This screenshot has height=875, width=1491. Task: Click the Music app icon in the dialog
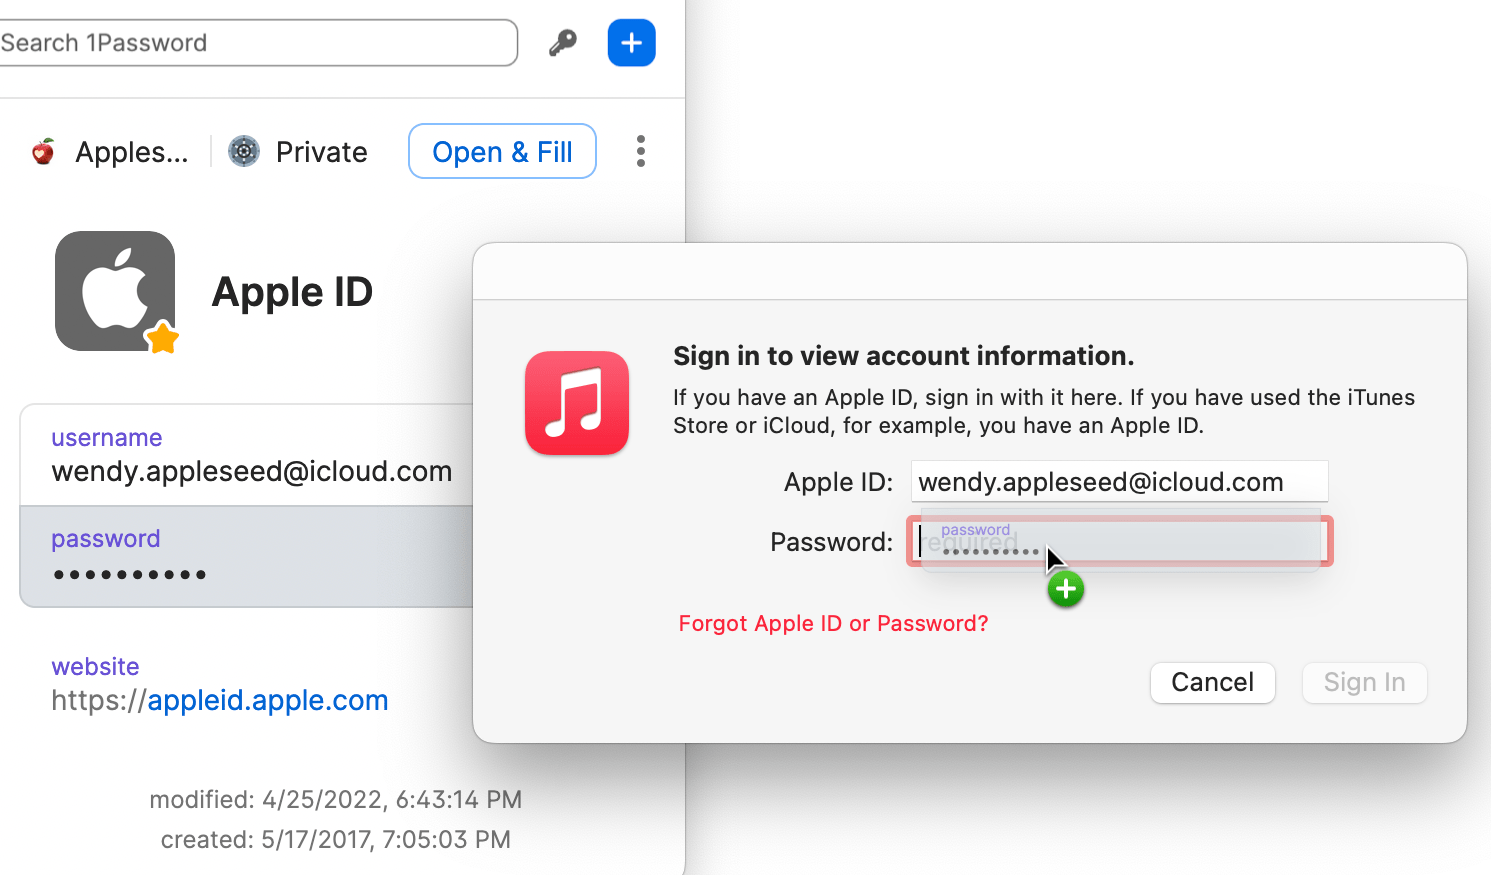[x=577, y=403]
